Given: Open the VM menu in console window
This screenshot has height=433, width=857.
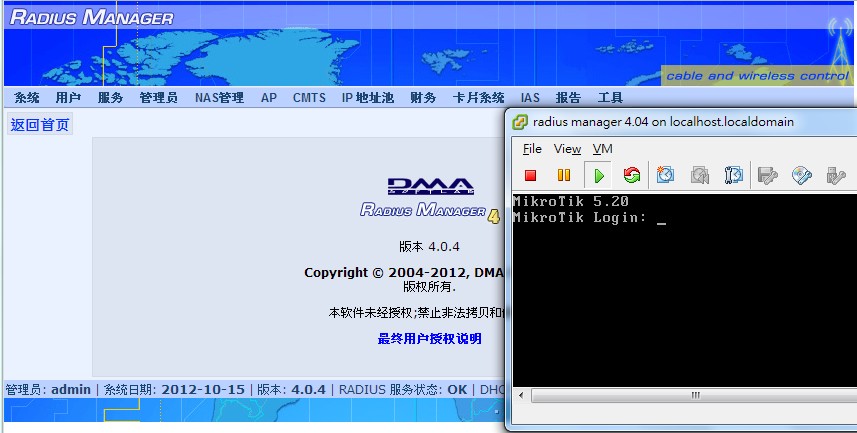Looking at the screenshot, I should click(x=602, y=149).
